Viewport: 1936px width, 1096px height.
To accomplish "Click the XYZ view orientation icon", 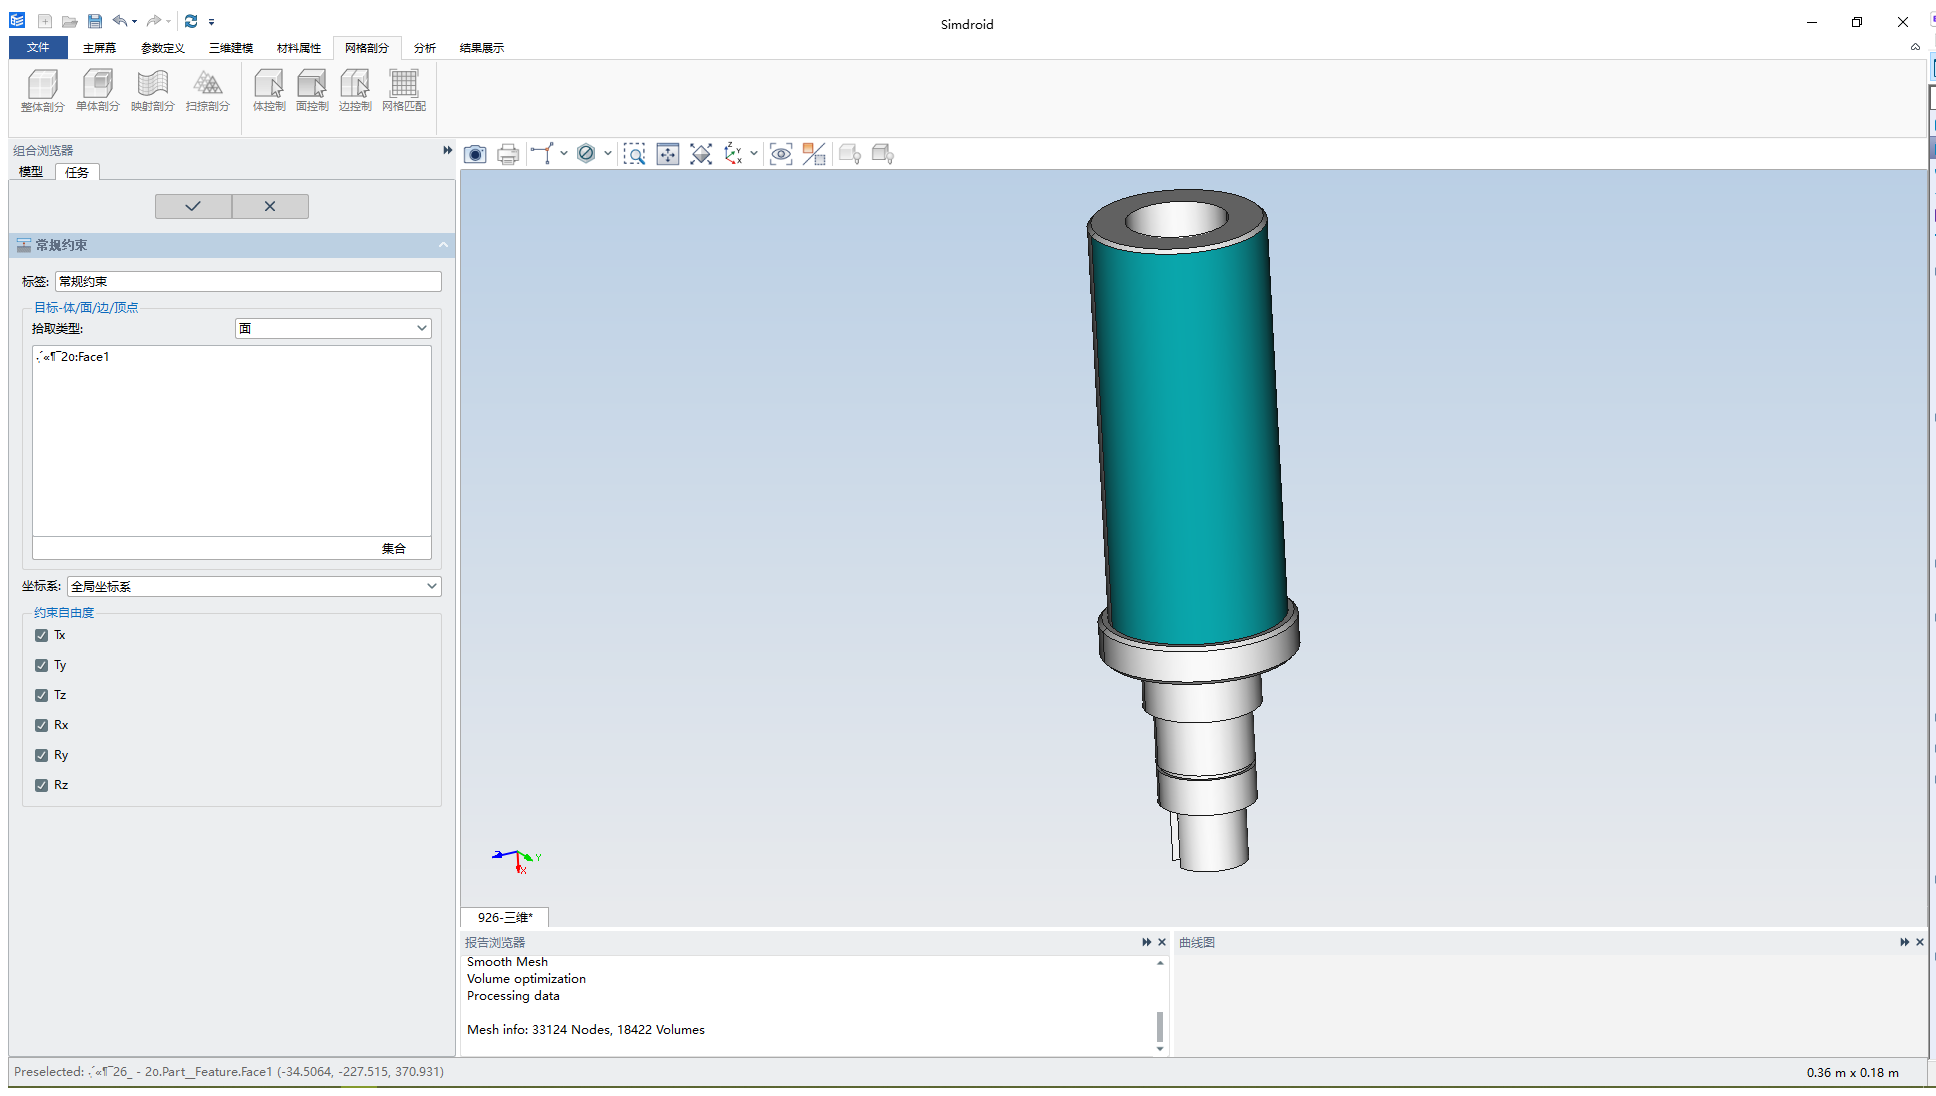I will pyautogui.click(x=734, y=154).
